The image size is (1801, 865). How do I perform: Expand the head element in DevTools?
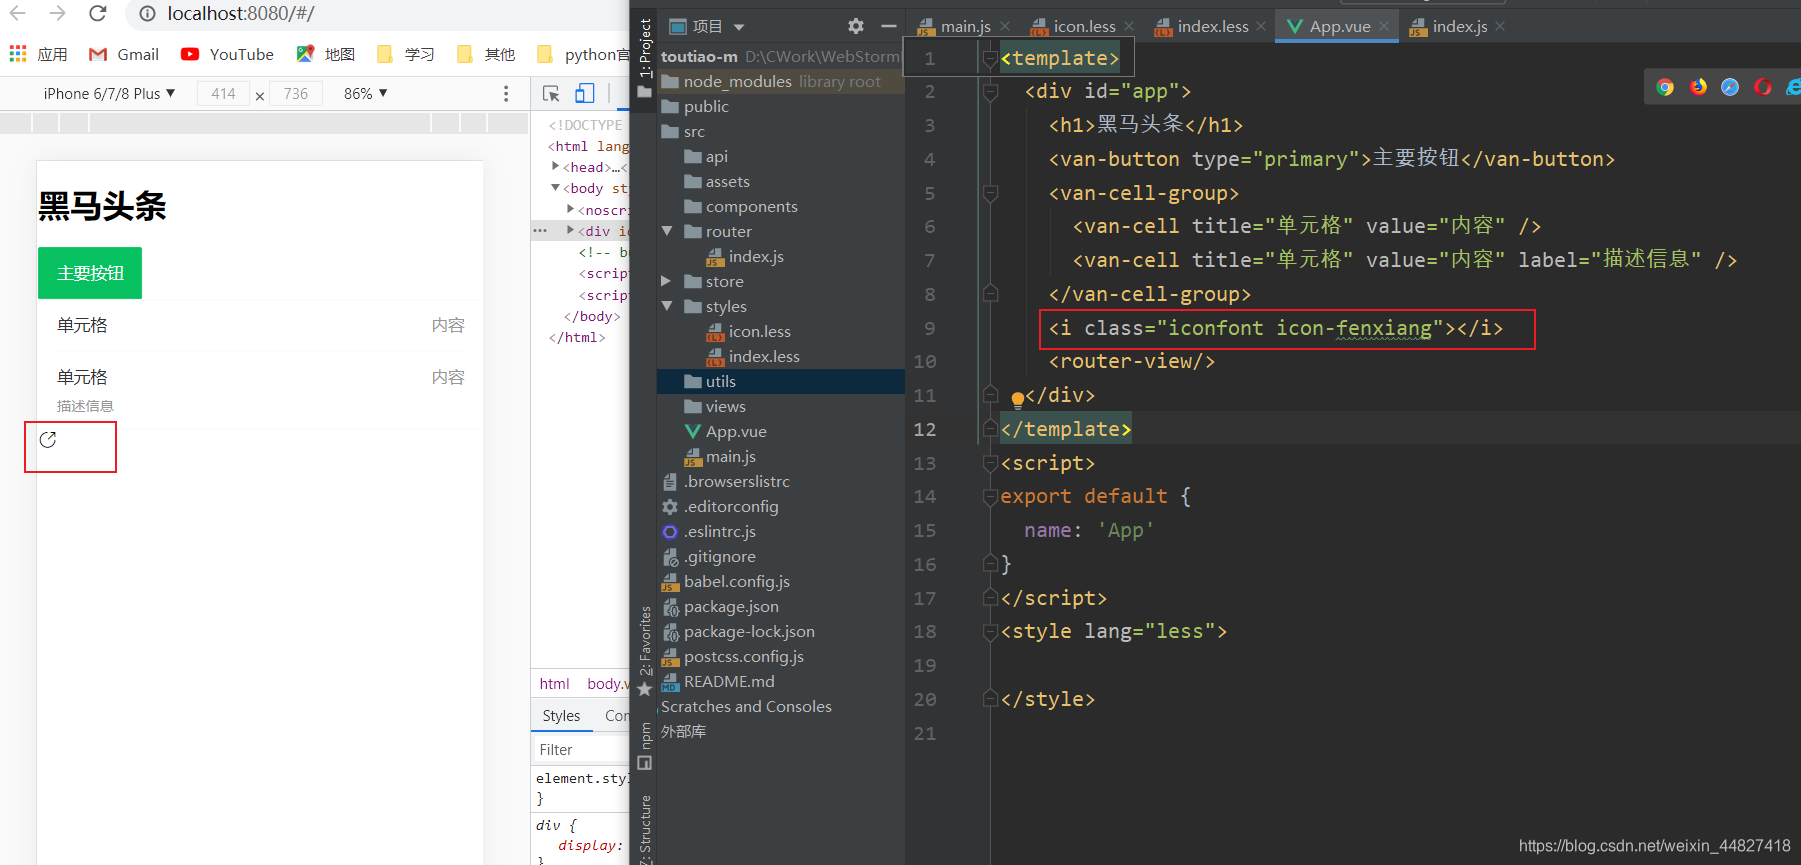[x=555, y=167]
